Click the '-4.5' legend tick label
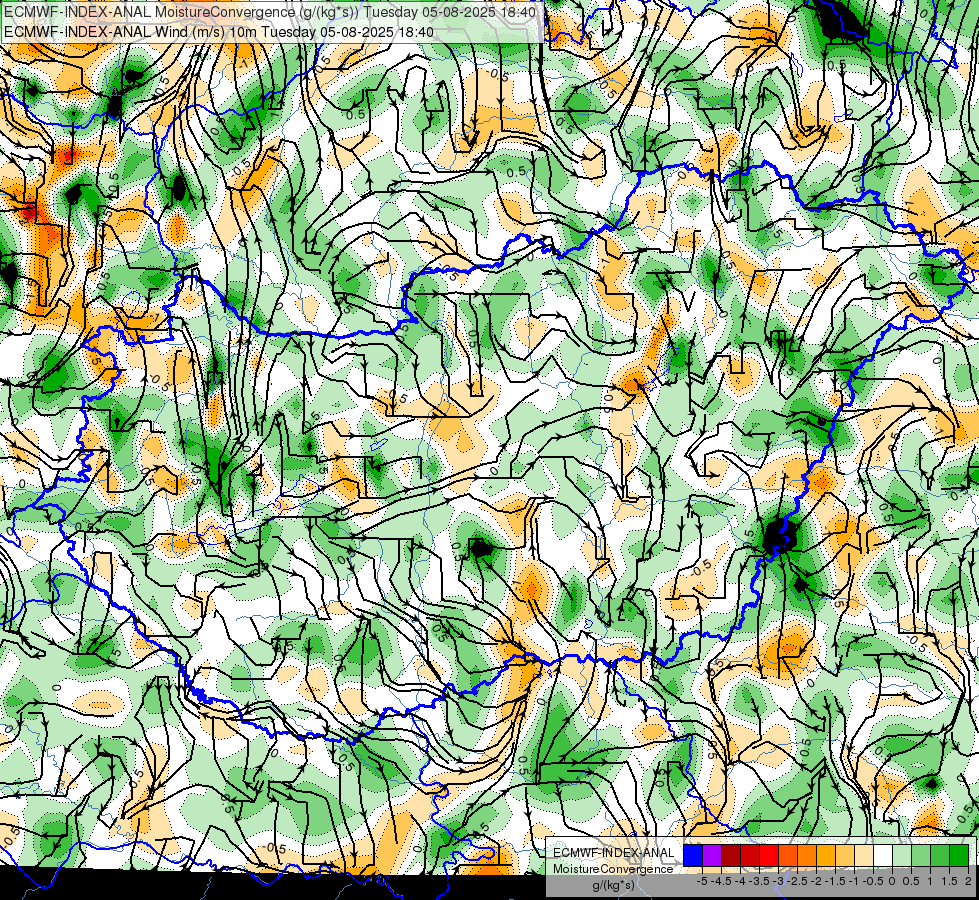979x900 pixels. coord(721,881)
